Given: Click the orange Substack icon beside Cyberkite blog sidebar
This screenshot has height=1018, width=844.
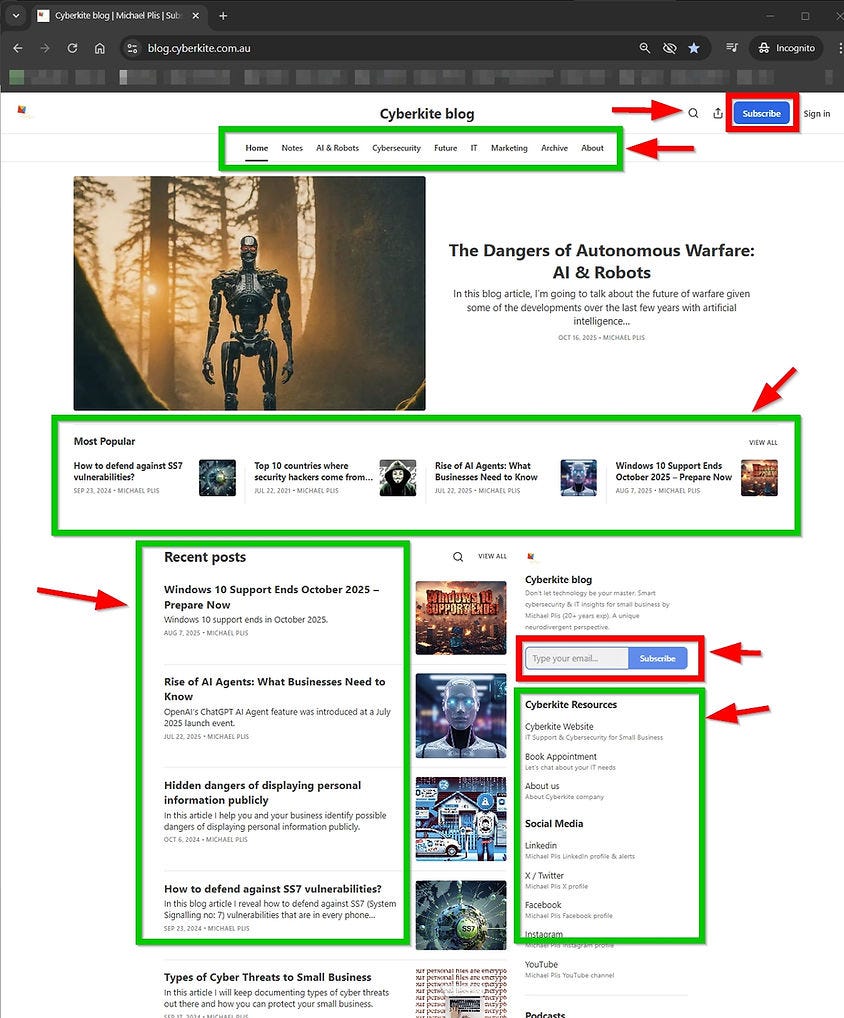Looking at the screenshot, I should [x=531, y=557].
